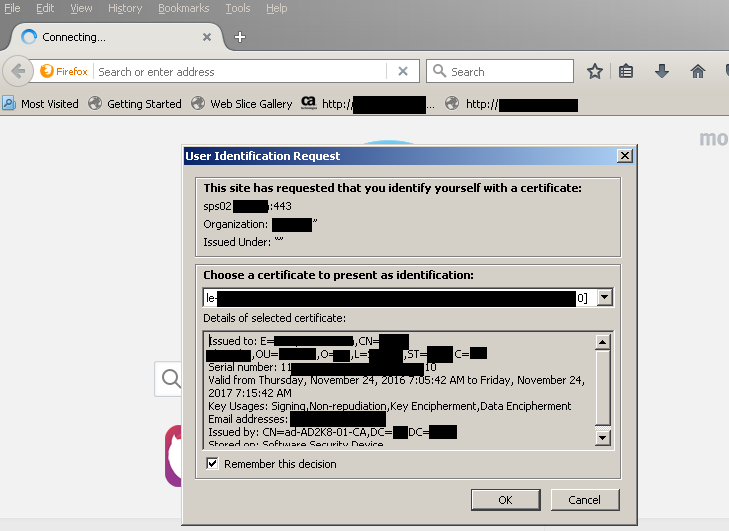This screenshot has width=729, height=531.
Task: Cancel the certificate identification request
Action: 584,500
